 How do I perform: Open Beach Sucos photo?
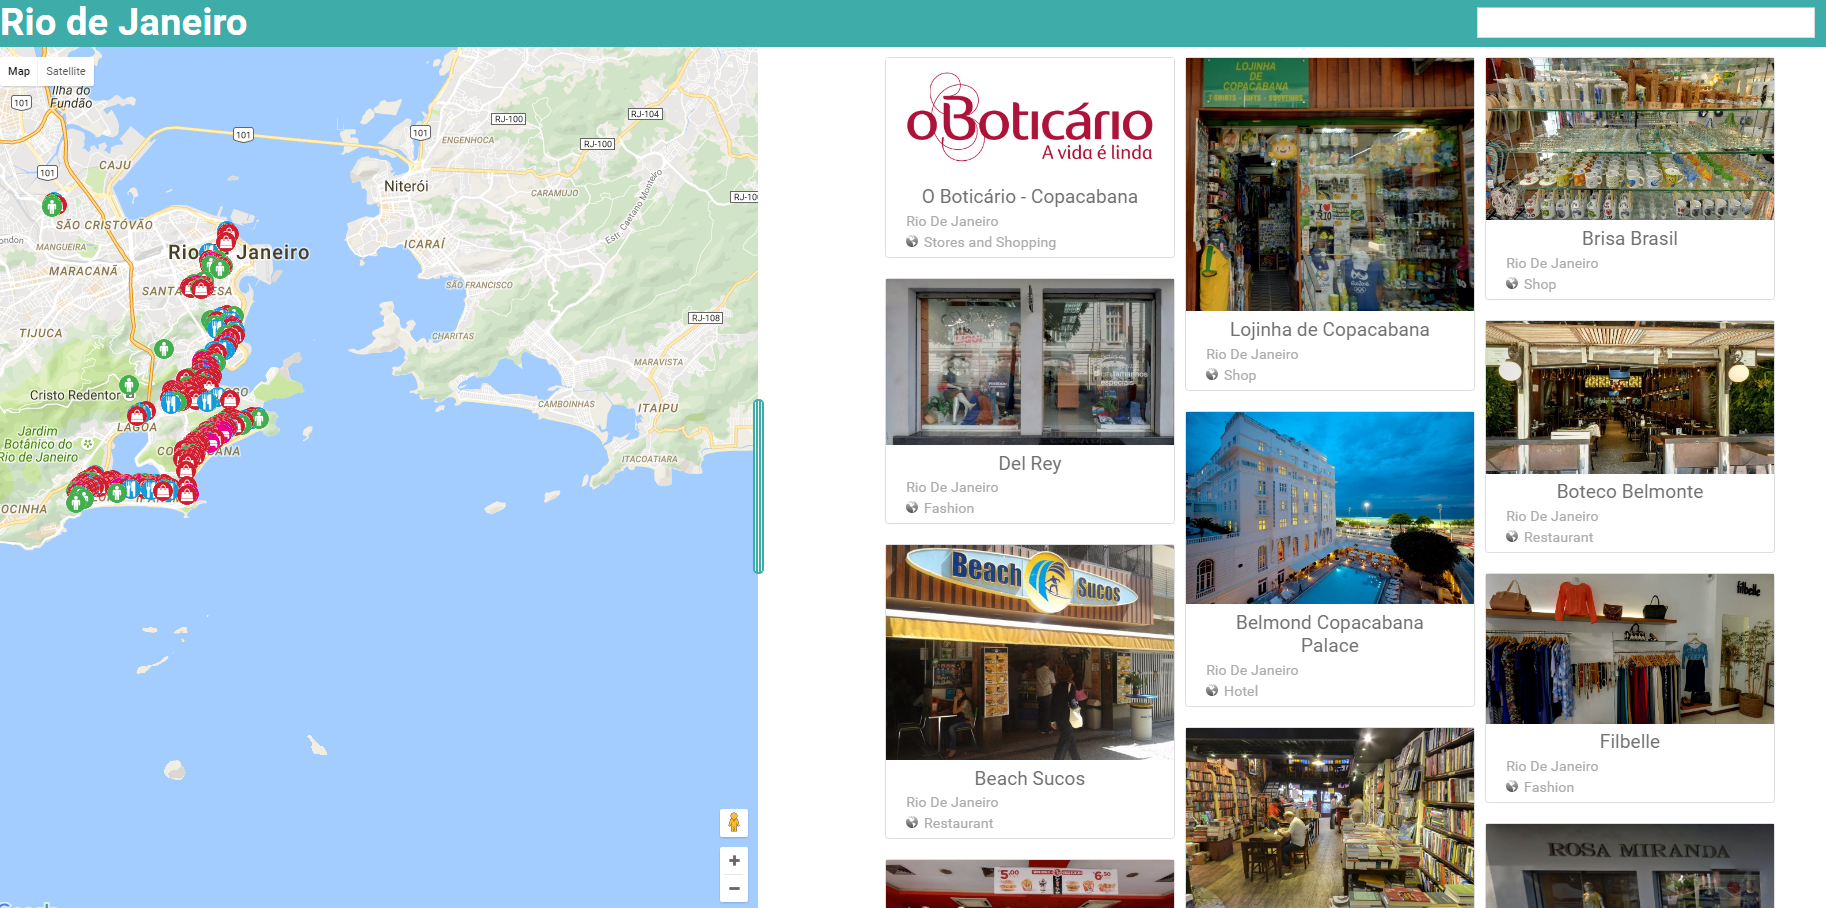[x=1030, y=652]
